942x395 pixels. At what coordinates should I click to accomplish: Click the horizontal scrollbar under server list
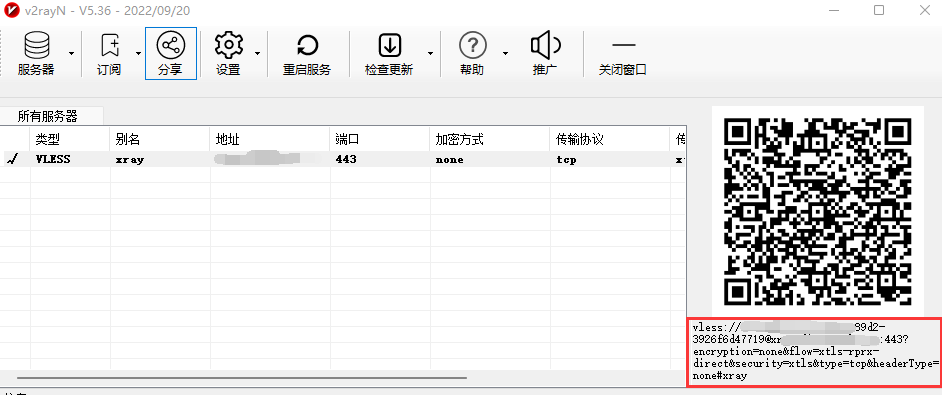point(242,378)
